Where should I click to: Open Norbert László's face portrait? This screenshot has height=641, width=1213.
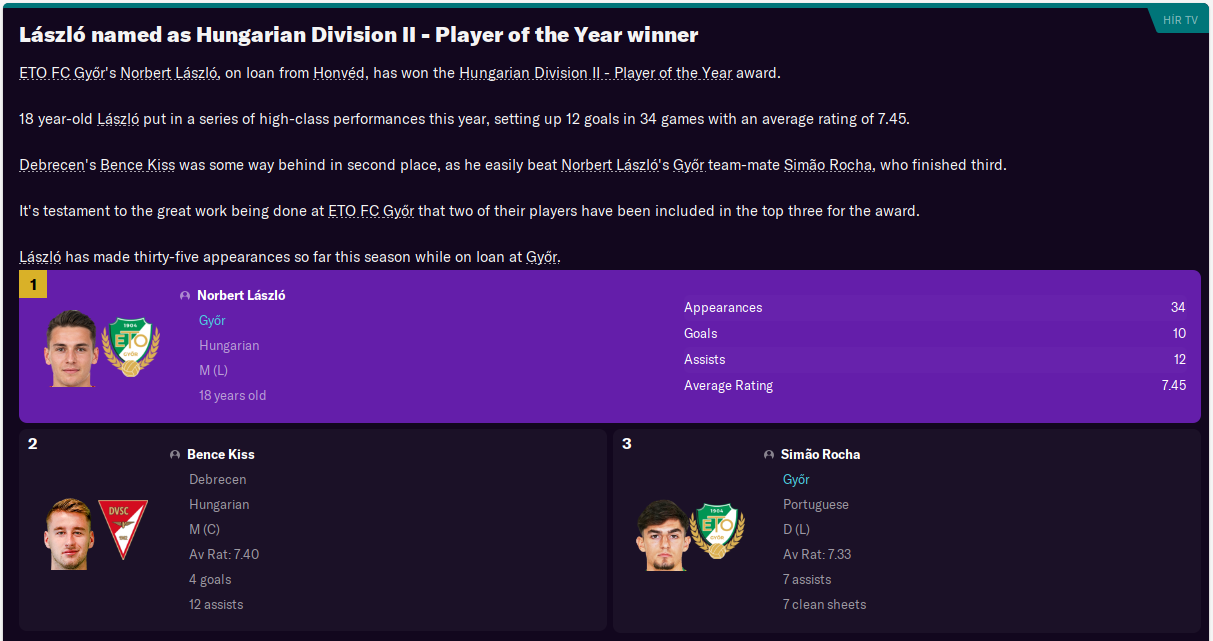coord(71,348)
